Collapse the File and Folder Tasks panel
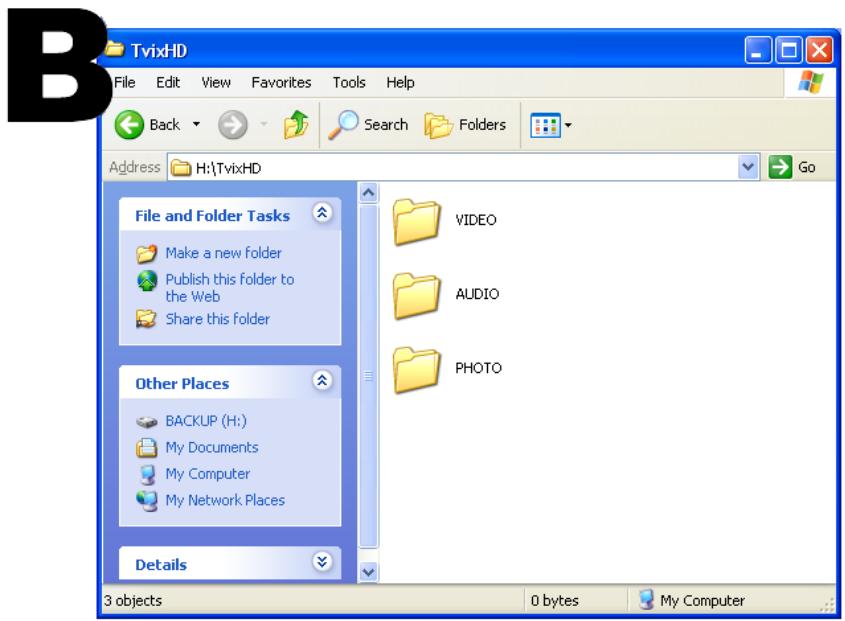The image size is (845, 621). [322, 213]
